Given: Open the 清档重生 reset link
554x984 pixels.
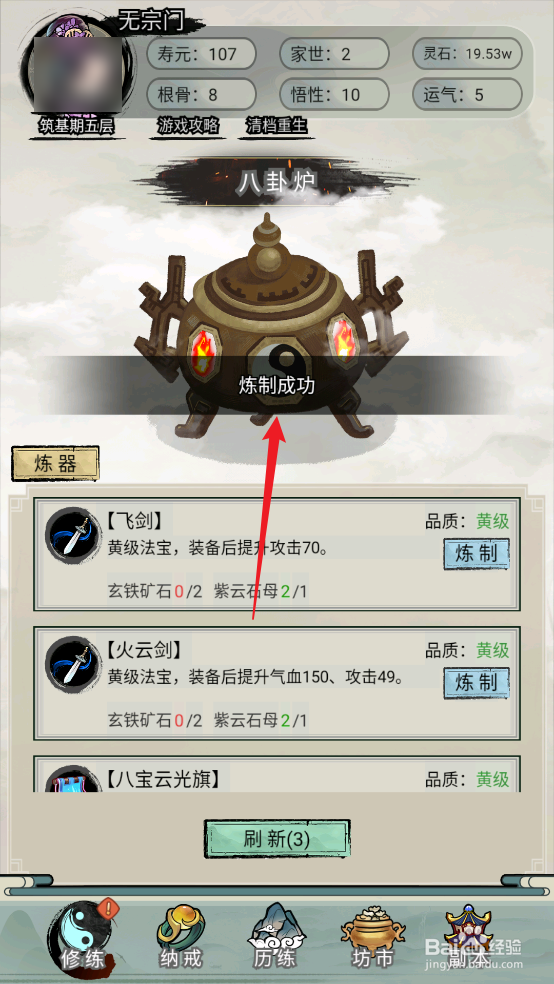Looking at the screenshot, I should coord(277,126).
